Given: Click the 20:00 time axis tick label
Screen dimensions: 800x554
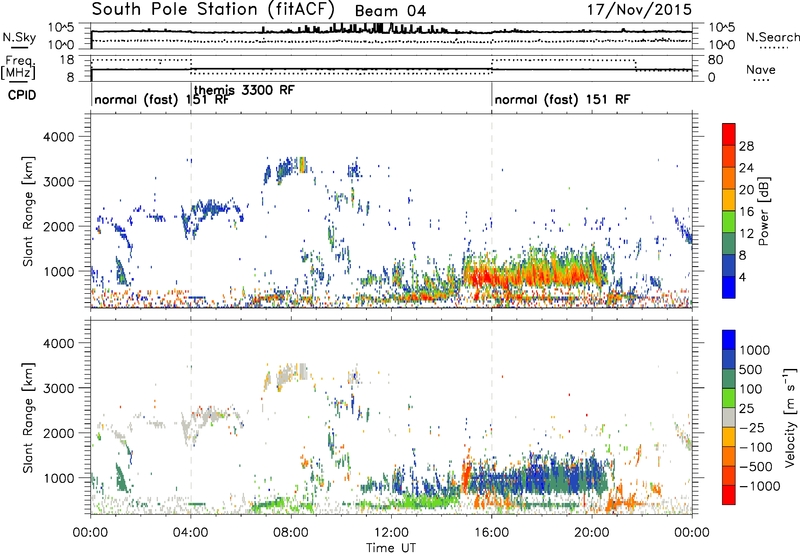Looking at the screenshot, I should (x=591, y=533).
